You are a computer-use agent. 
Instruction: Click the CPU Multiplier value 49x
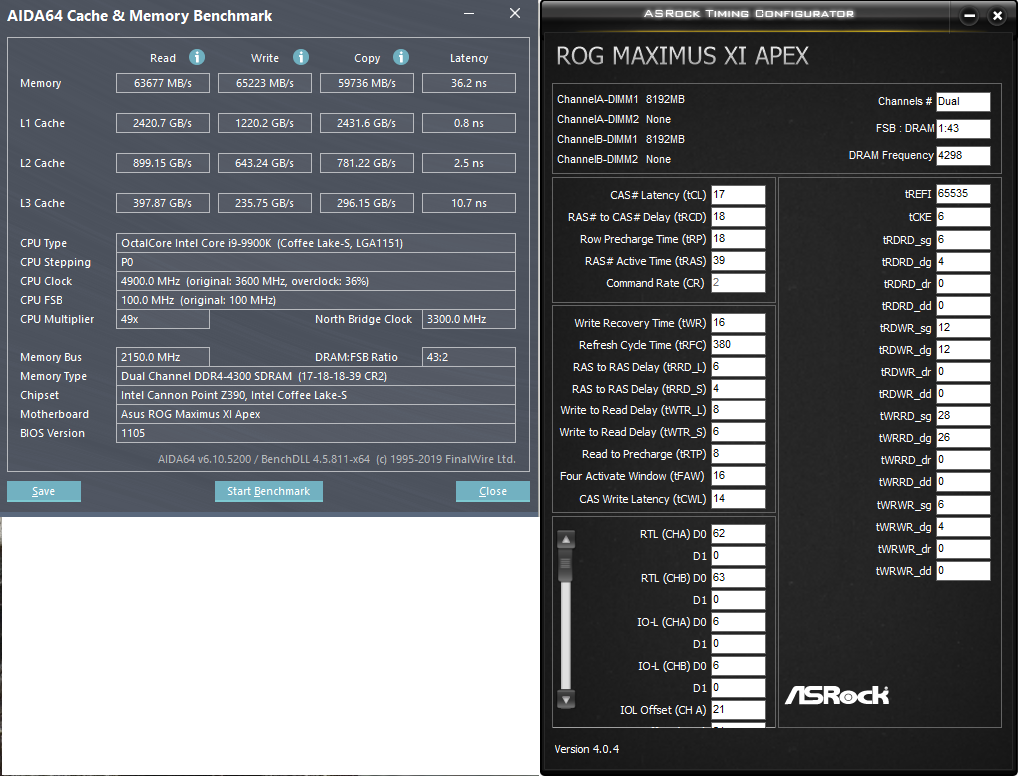tap(163, 319)
